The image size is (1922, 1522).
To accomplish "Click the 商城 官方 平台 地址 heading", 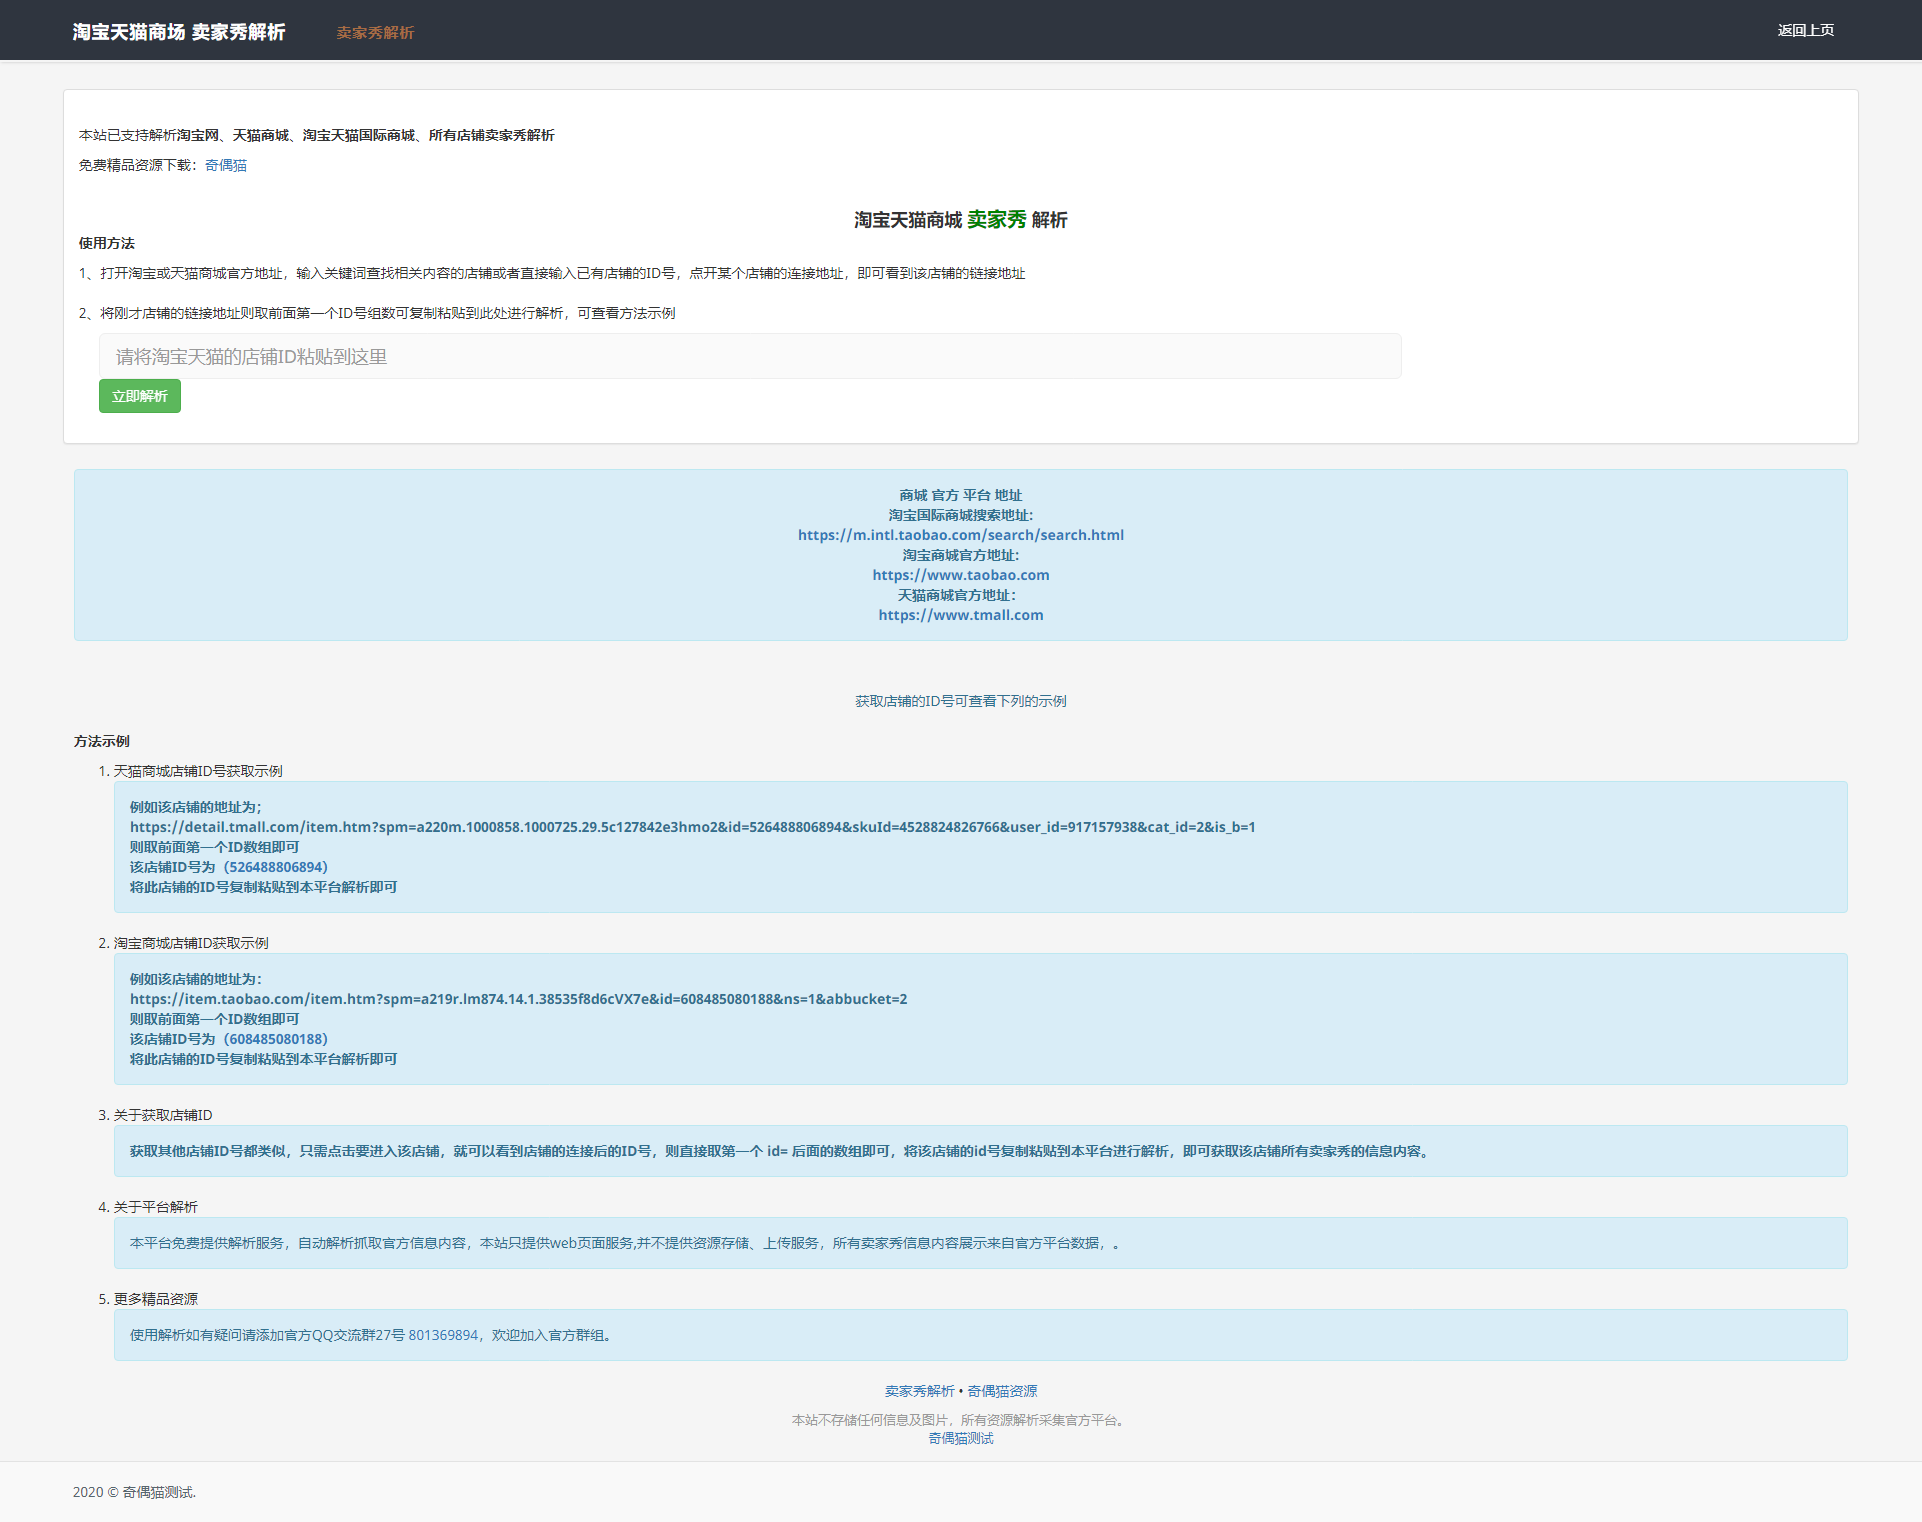I will click(x=960, y=495).
